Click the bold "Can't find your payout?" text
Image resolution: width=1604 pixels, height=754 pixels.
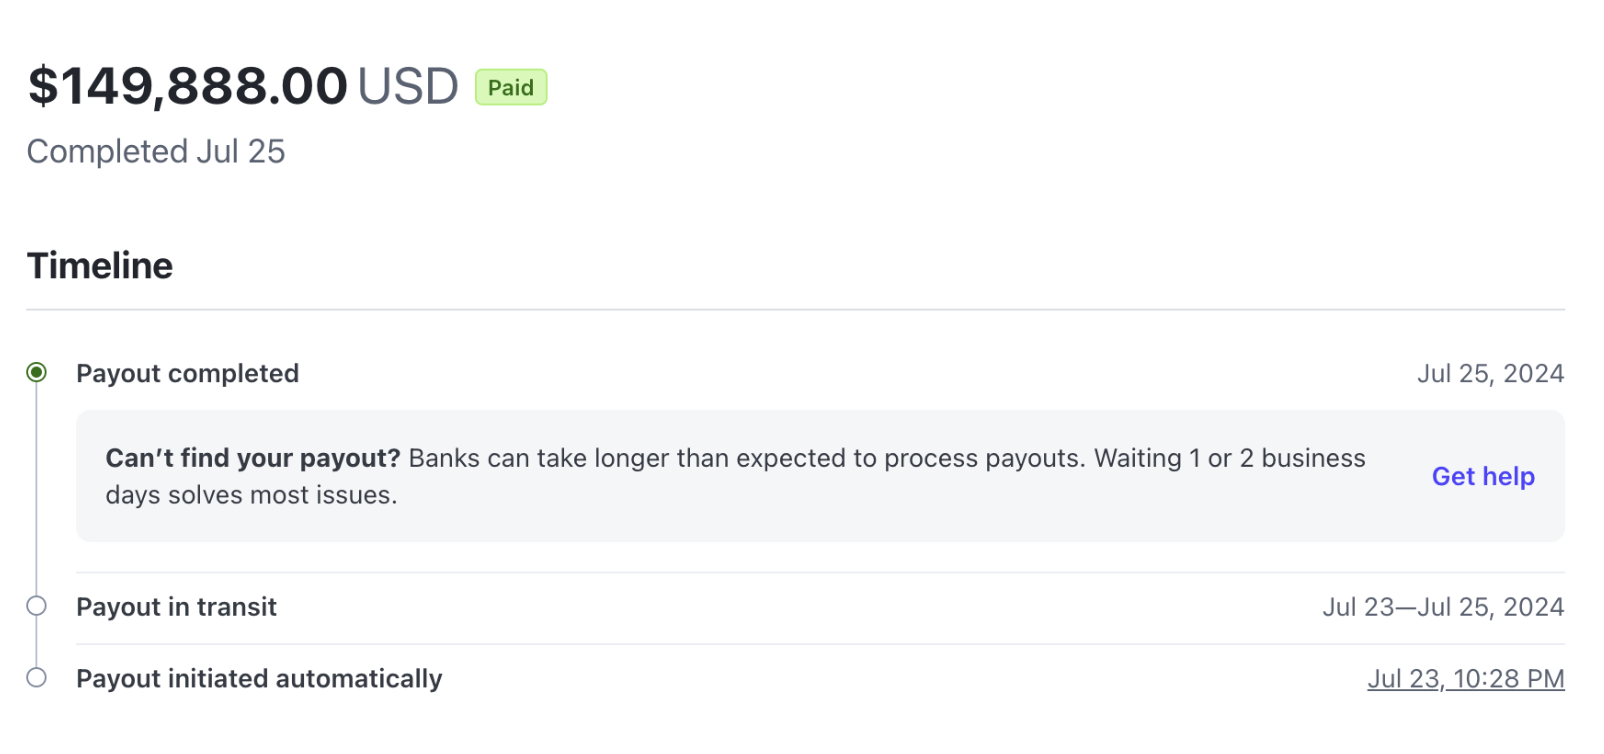(x=253, y=458)
